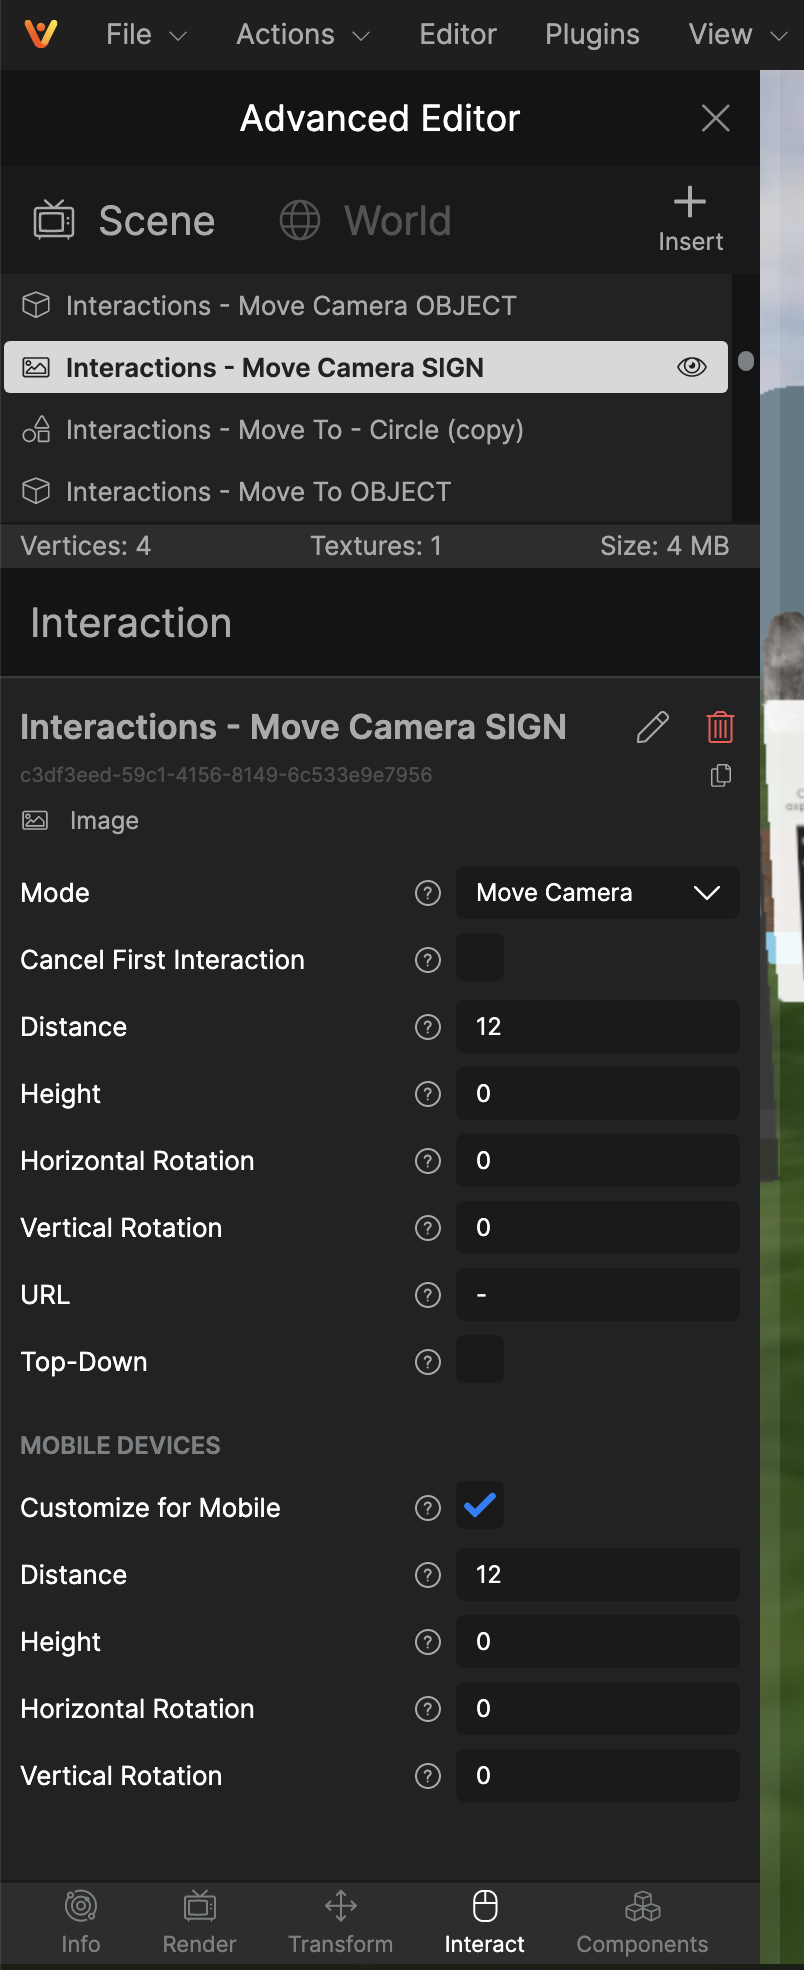Open the Components panel icon

(x=642, y=1906)
